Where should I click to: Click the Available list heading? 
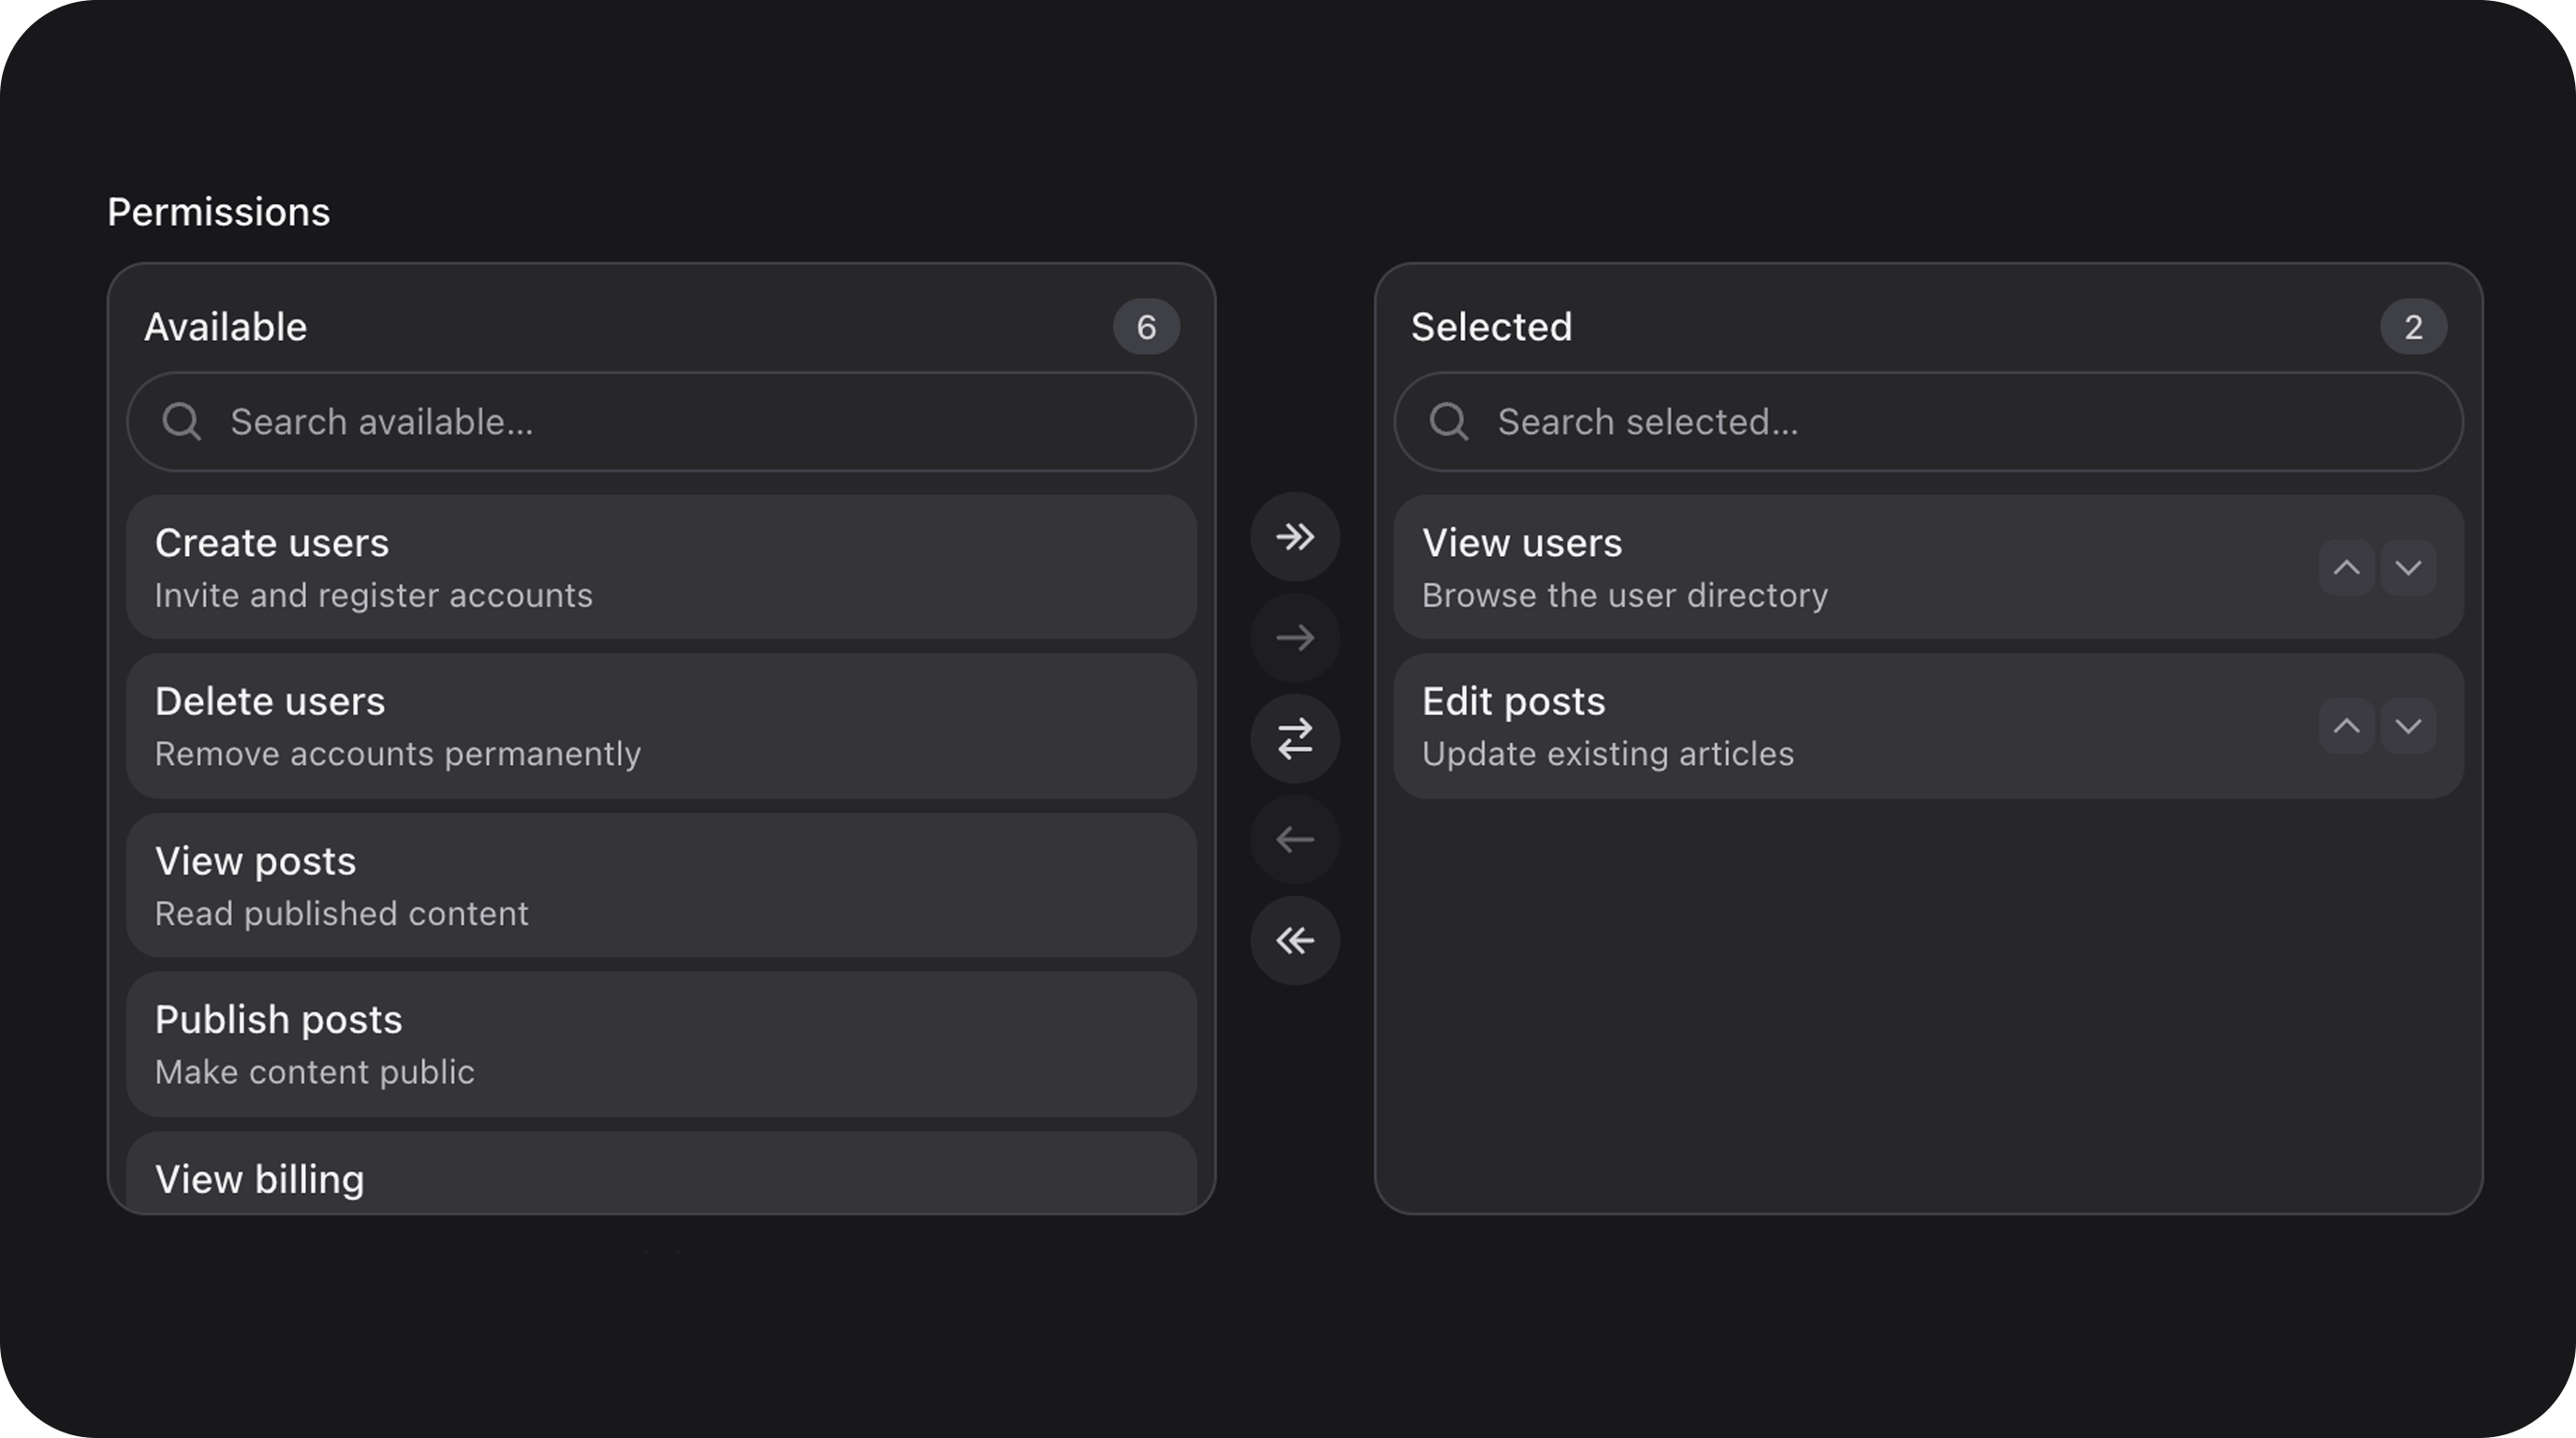[225, 327]
